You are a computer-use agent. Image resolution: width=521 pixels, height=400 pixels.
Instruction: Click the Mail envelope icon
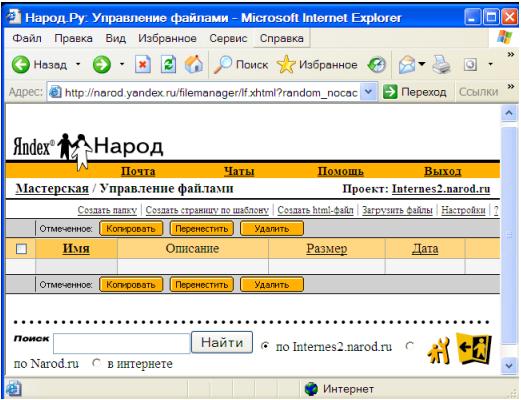(407, 65)
